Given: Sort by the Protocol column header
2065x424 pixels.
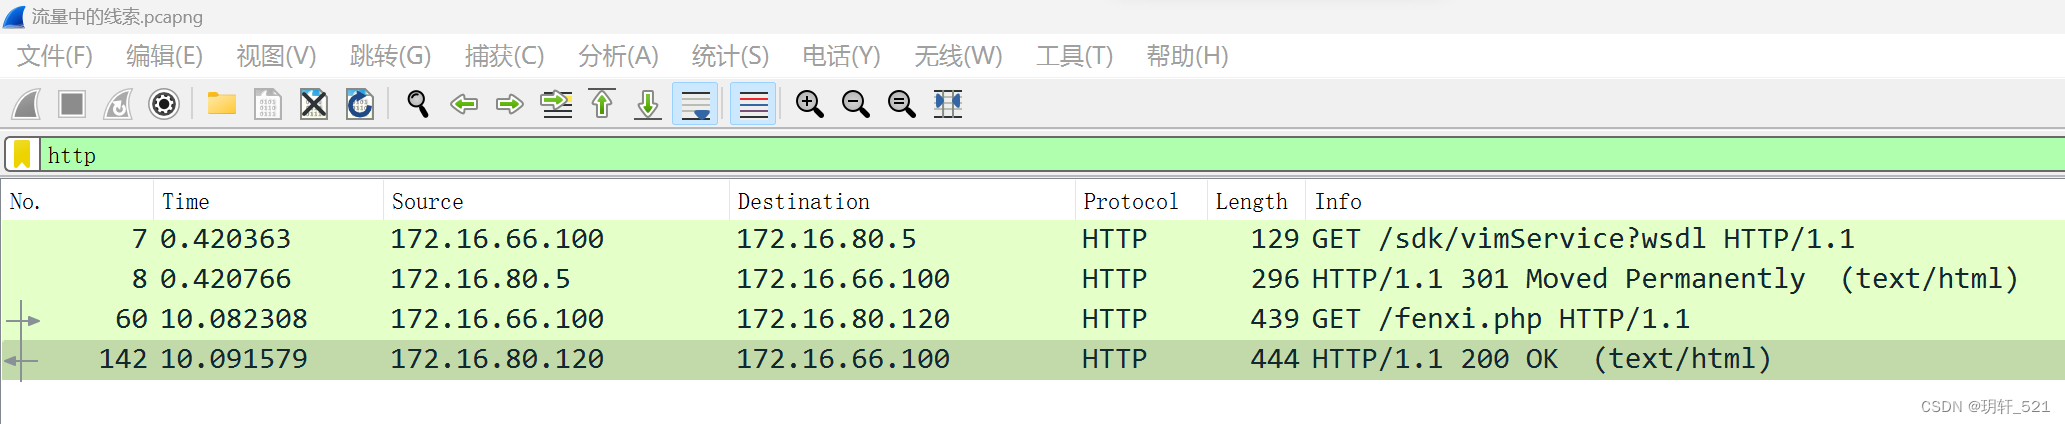Looking at the screenshot, I should pyautogui.click(x=1130, y=202).
